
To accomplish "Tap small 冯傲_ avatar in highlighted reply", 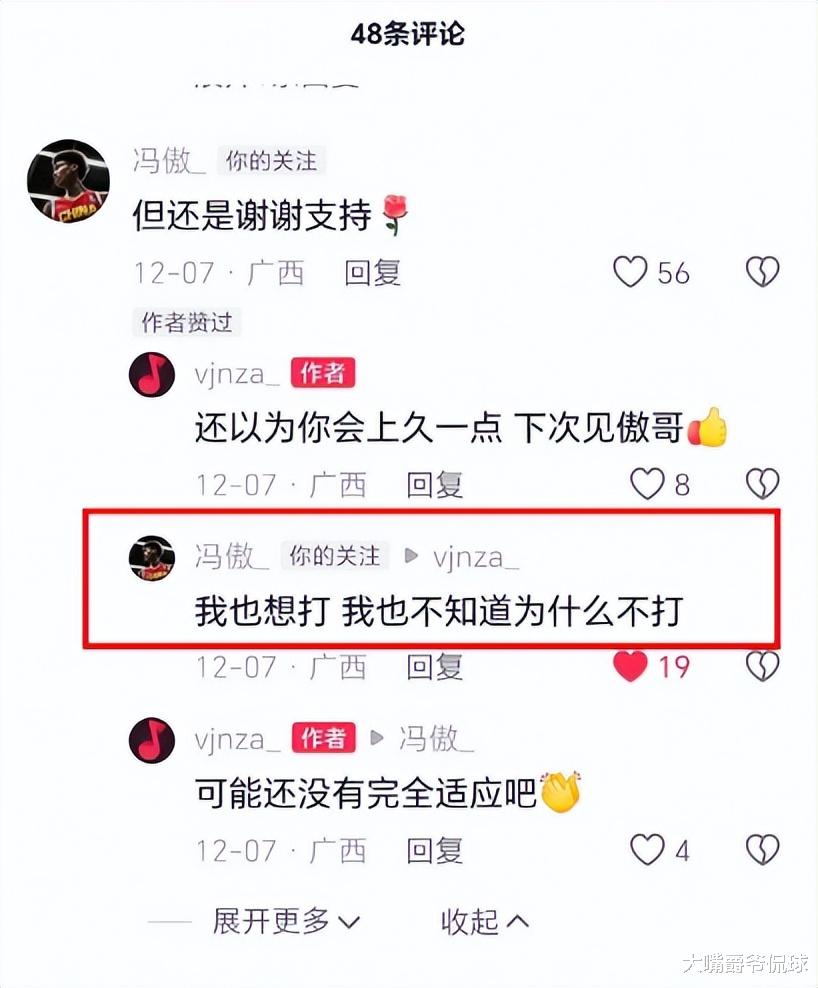I will click(152, 558).
